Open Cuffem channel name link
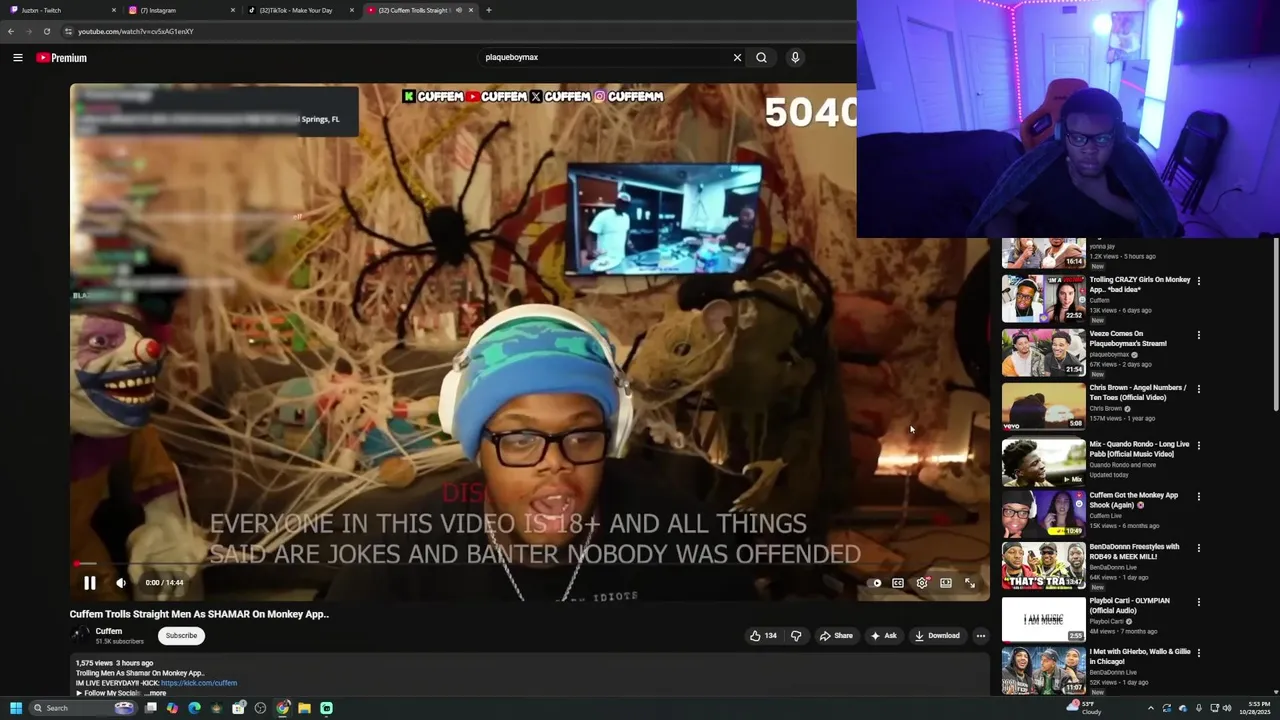This screenshot has height=720, width=1280. pyautogui.click(x=109, y=631)
